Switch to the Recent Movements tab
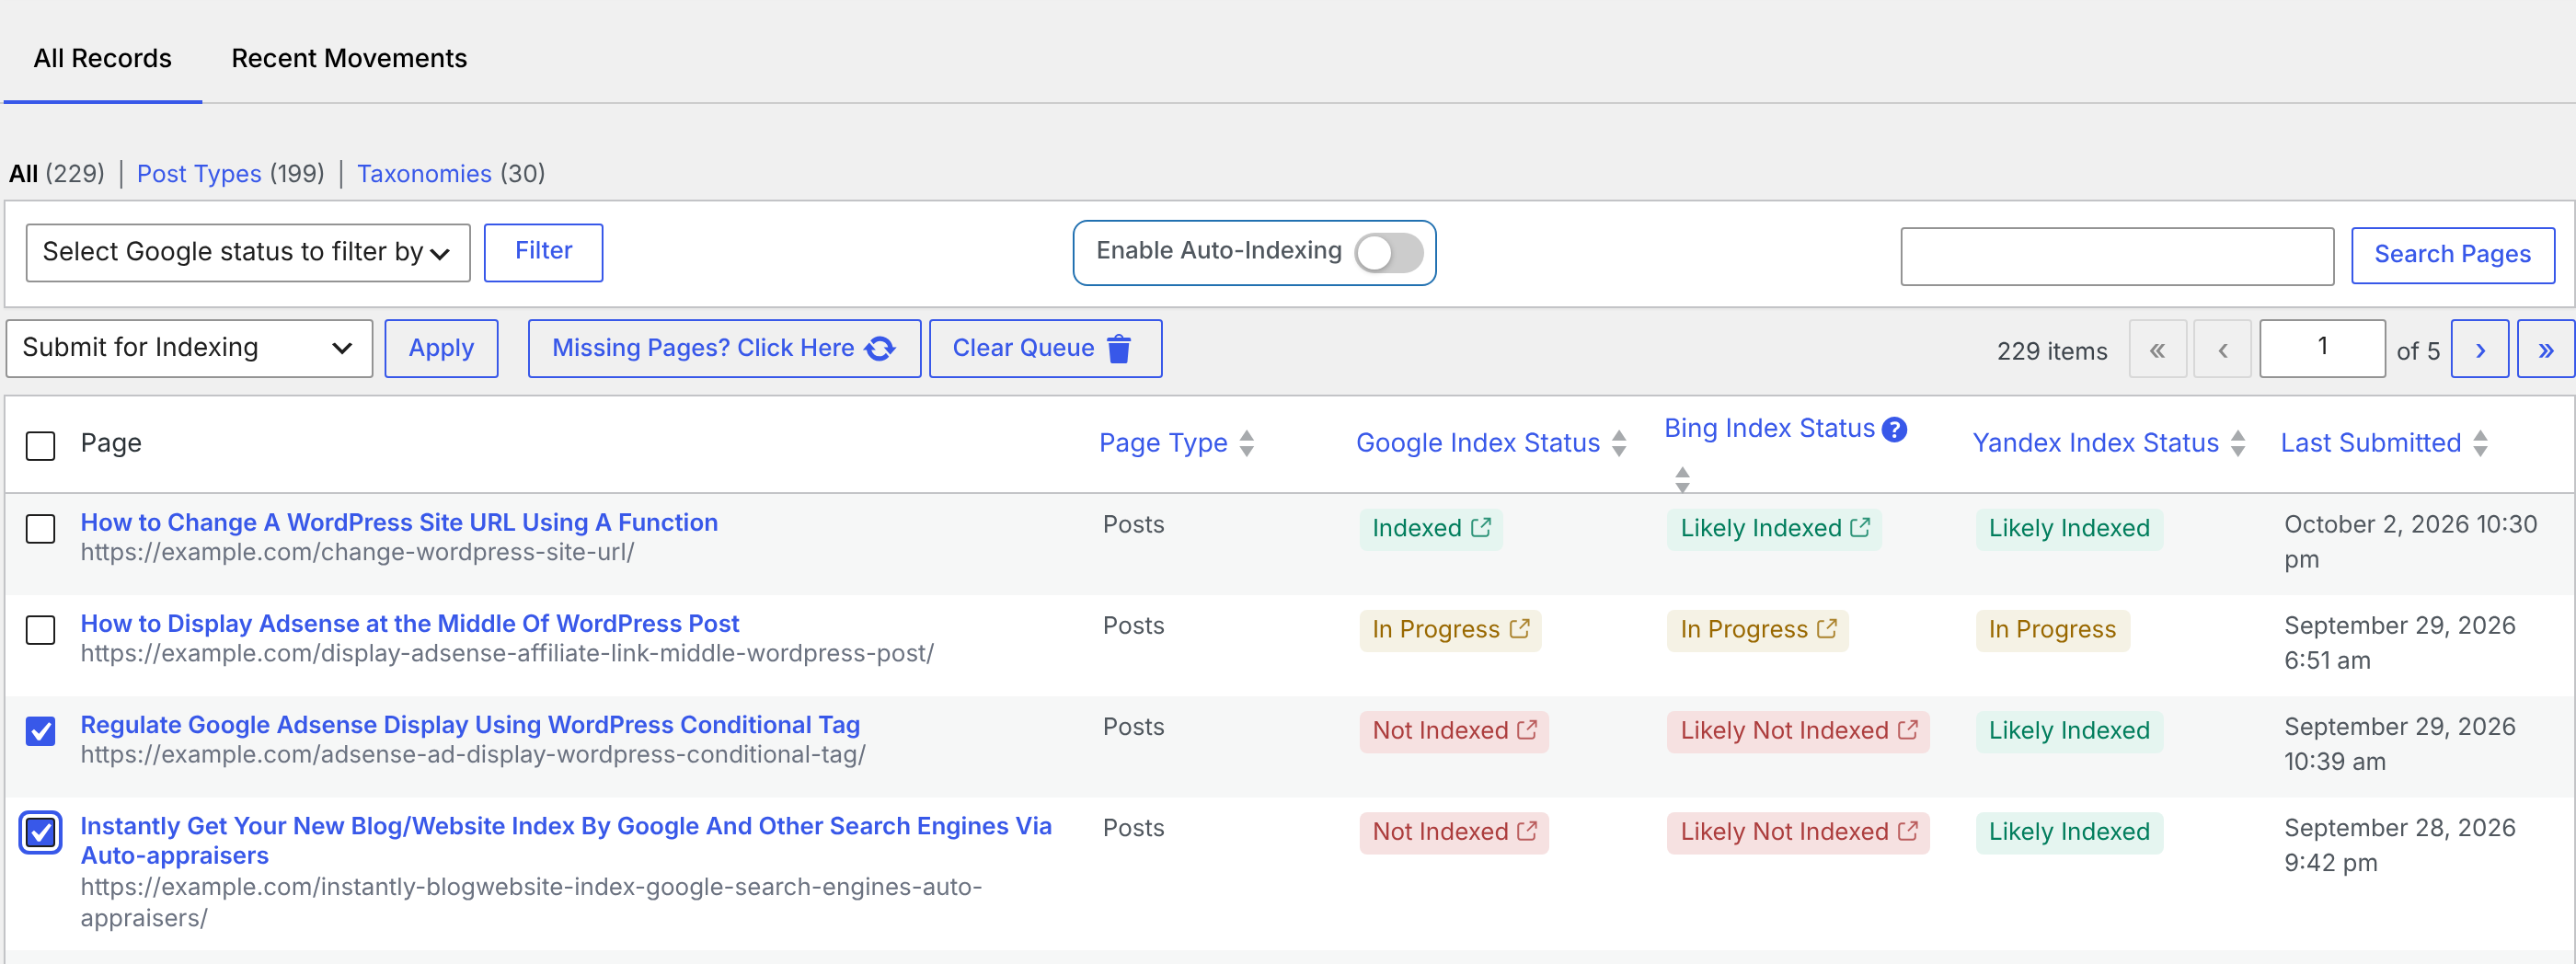 click(x=349, y=58)
